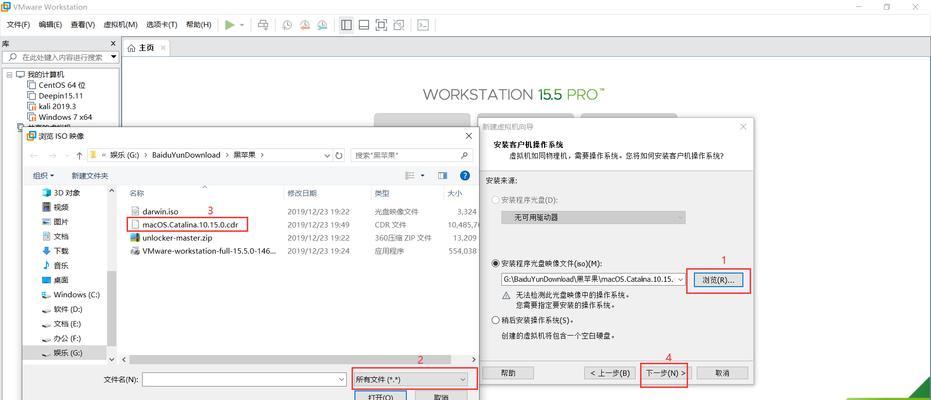931x400 pixels.
Task: Open the 编辑(E) menu
Action: (50, 24)
